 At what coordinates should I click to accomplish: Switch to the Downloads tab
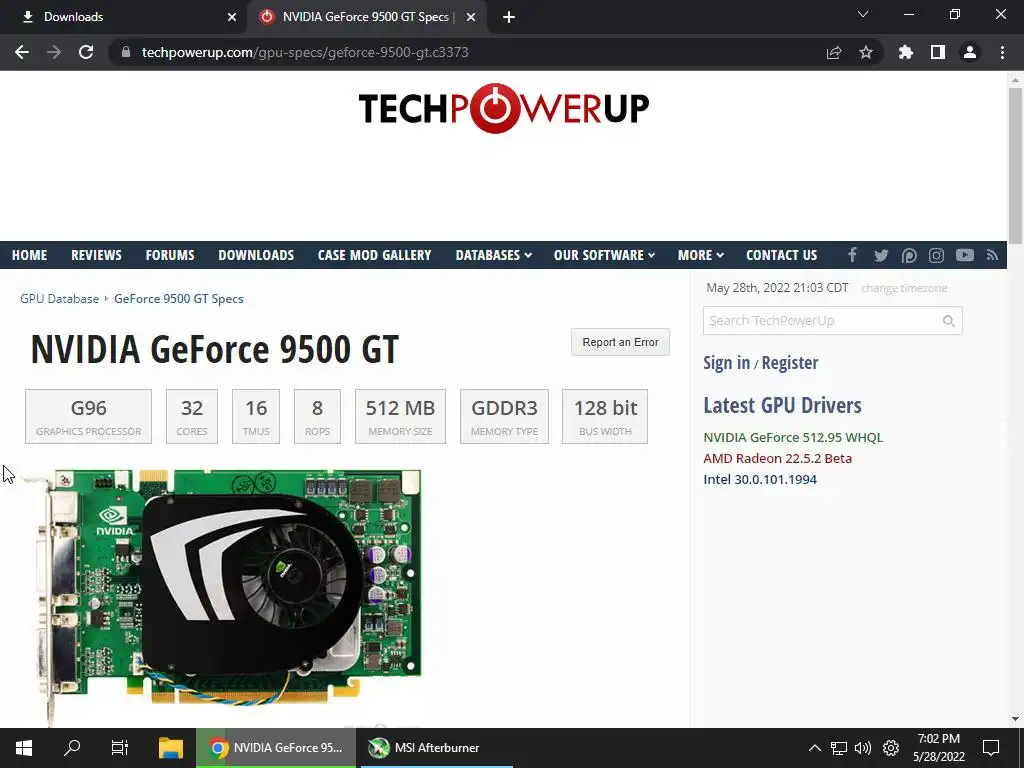coord(124,17)
